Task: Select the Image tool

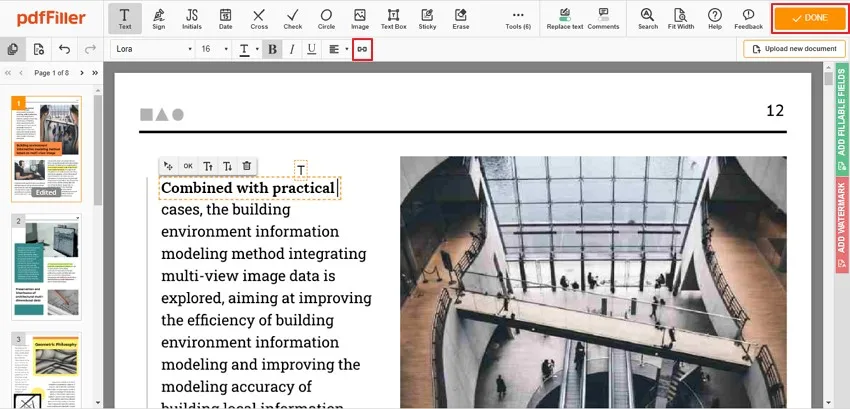Action: pyautogui.click(x=360, y=18)
